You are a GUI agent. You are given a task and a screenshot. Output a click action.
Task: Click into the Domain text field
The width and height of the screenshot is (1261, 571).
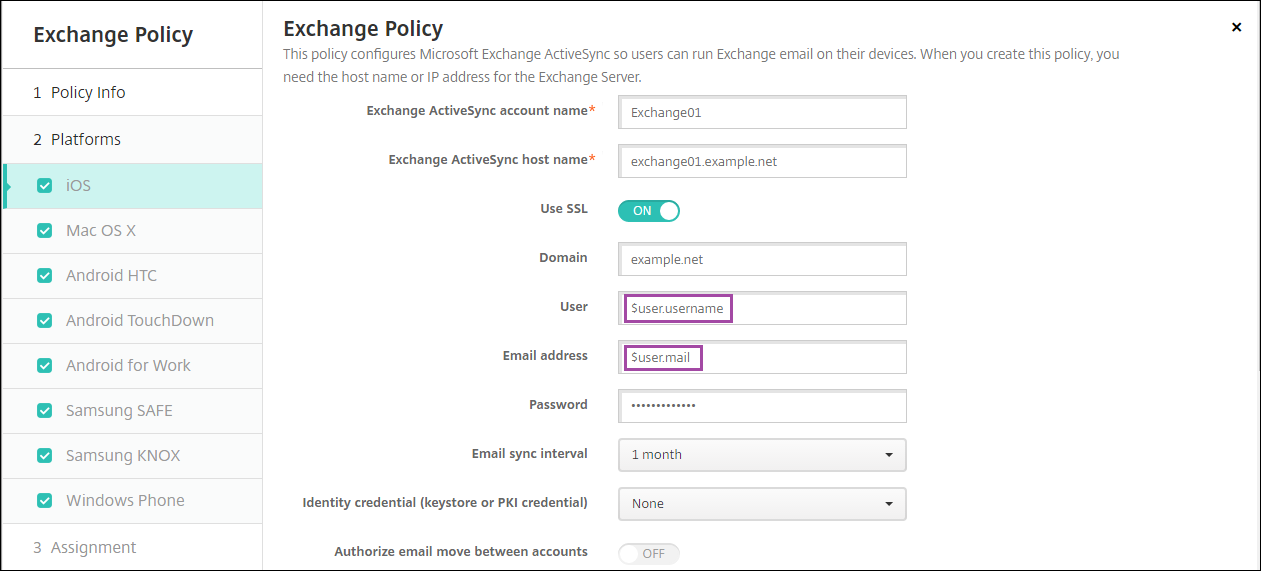(x=762, y=259)
